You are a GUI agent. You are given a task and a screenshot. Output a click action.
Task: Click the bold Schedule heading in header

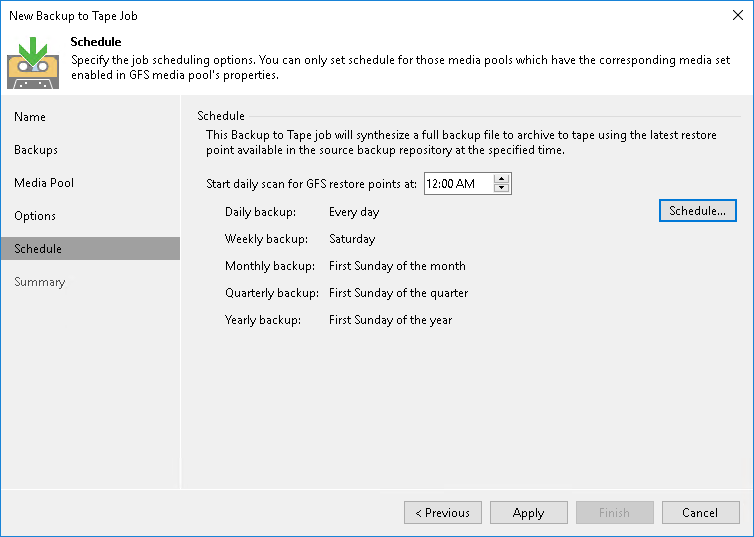point(96,42)
